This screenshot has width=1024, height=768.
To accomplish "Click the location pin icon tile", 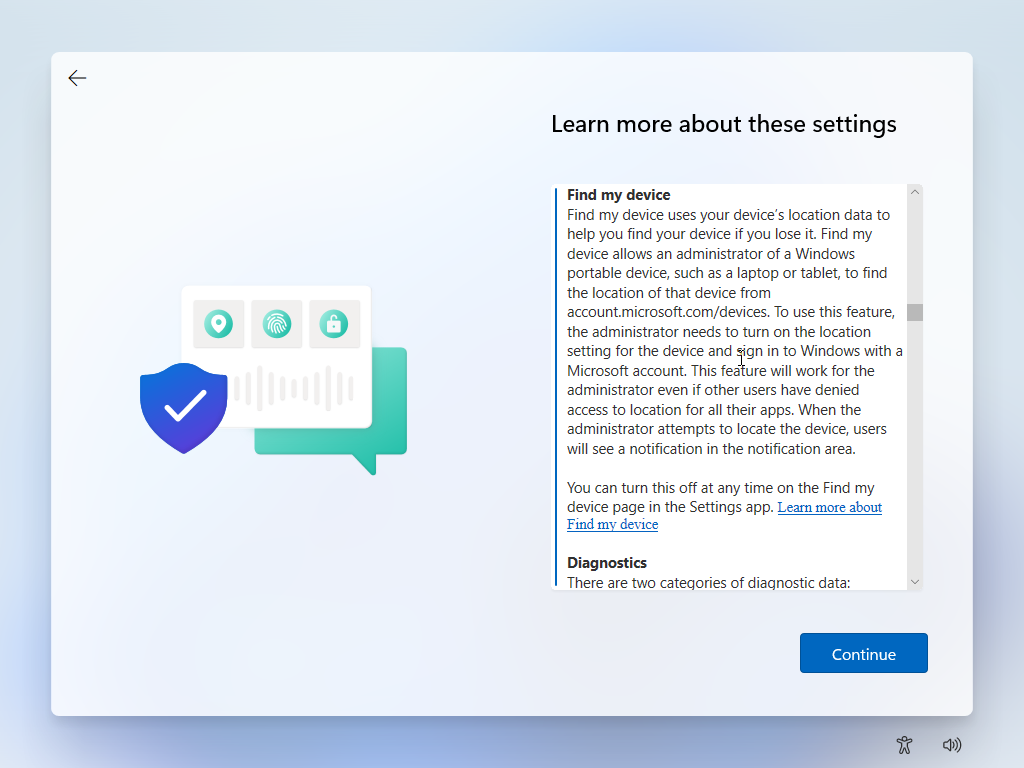I will click(x=218, y=324).
